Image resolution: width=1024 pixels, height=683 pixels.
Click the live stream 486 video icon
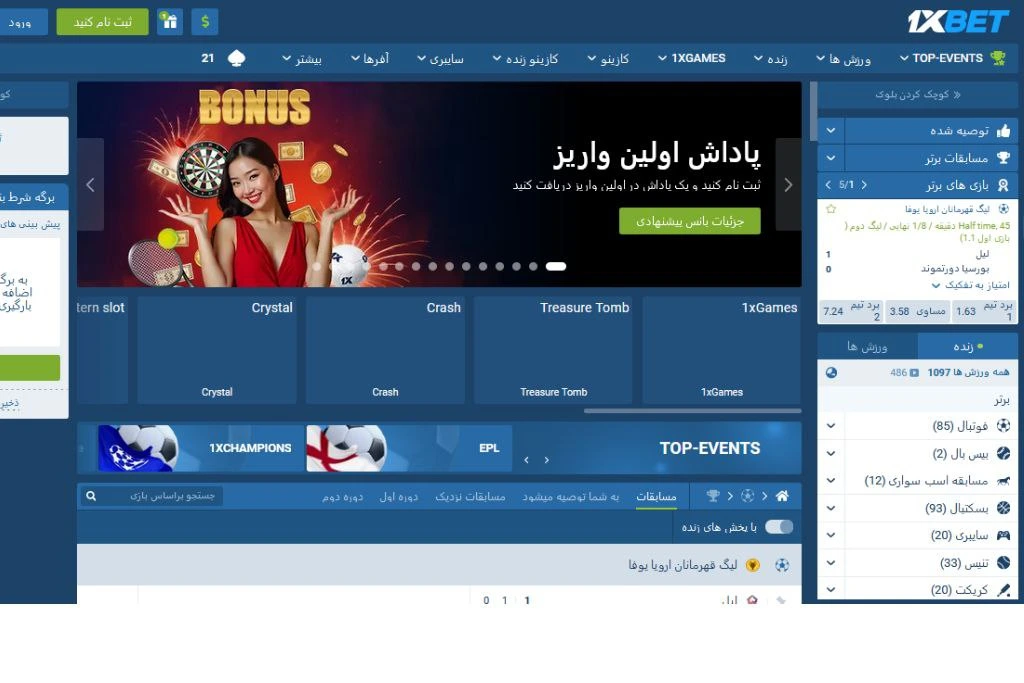(914, 372)
